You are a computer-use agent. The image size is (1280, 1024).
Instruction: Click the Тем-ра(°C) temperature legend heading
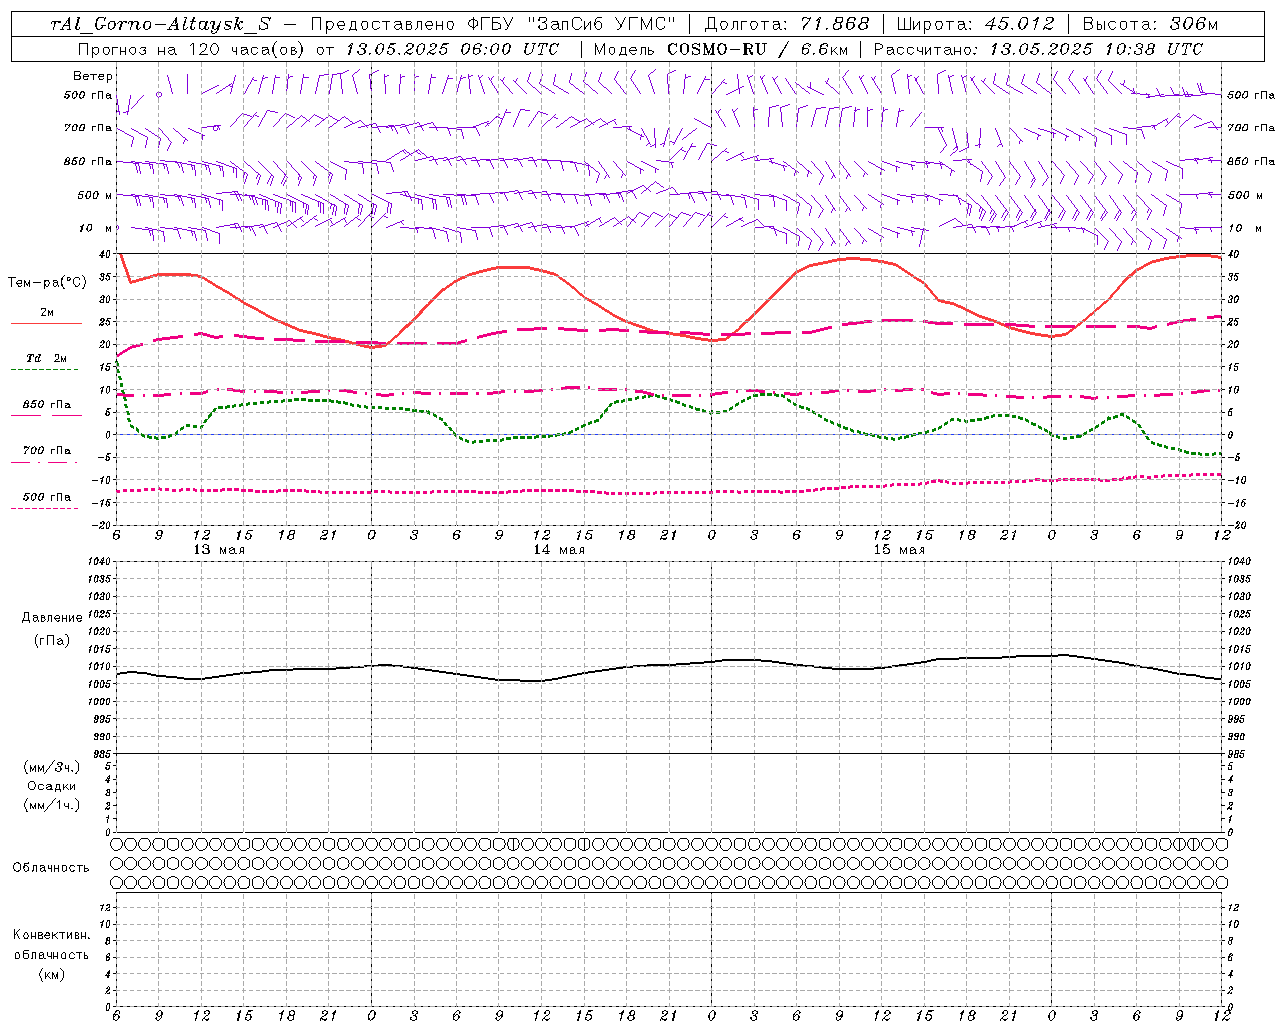coord(47,283)
